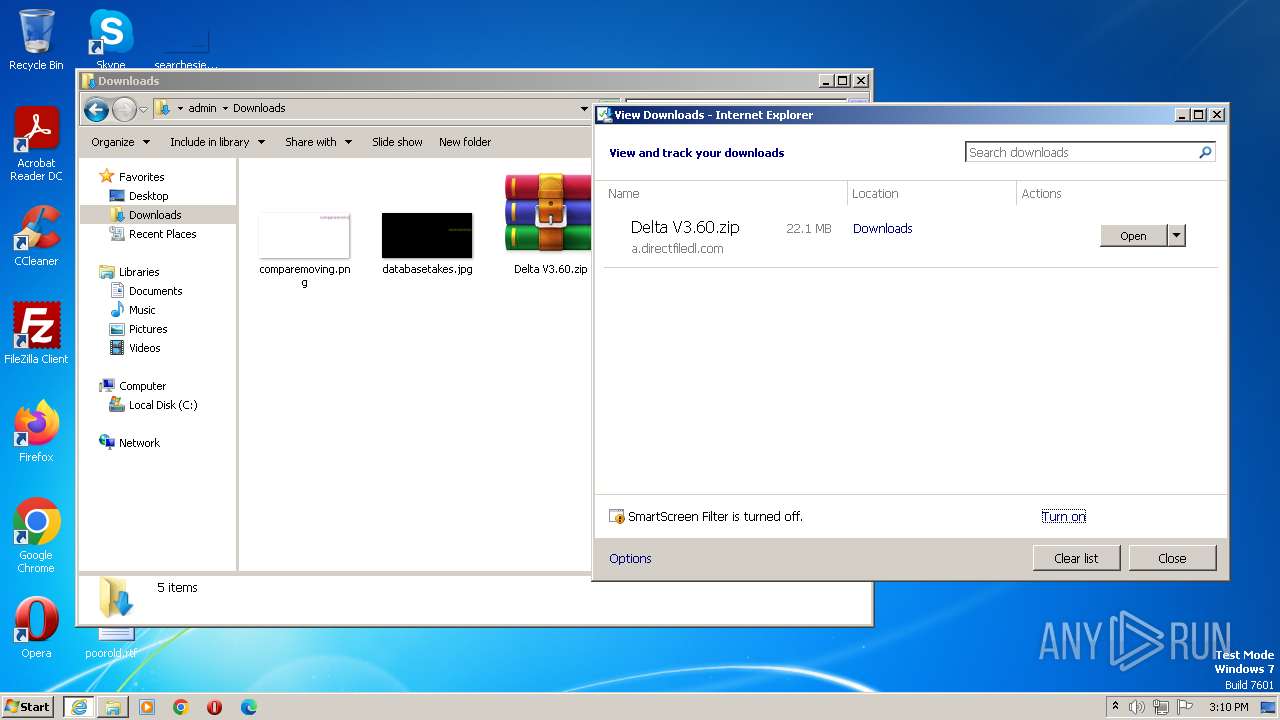Click the SmartScreen shield warning icon

[616, 517]
